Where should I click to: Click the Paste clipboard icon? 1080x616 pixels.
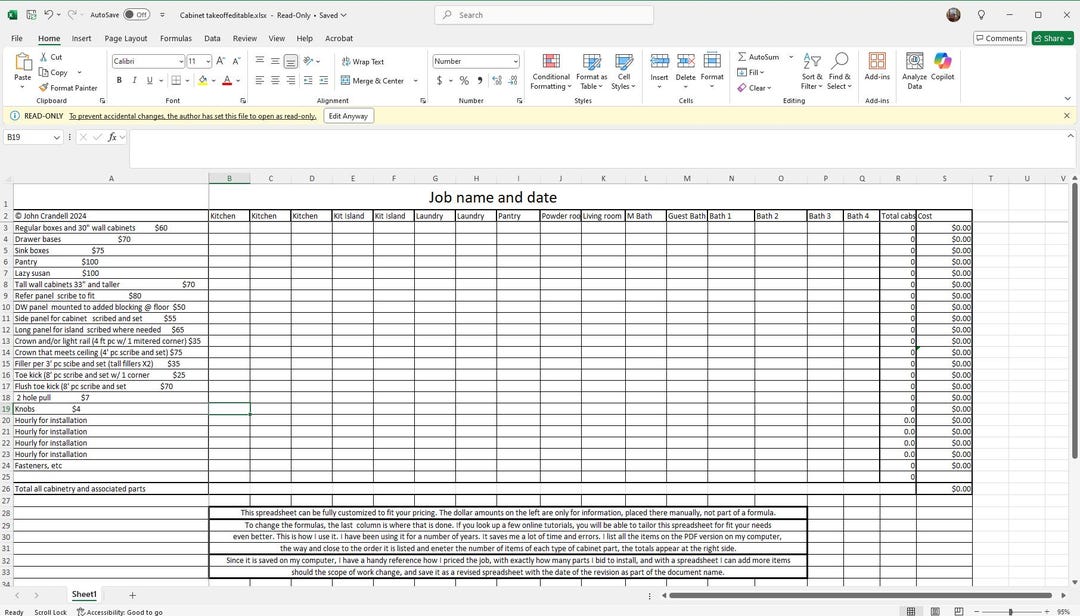[x=23, y=62]
